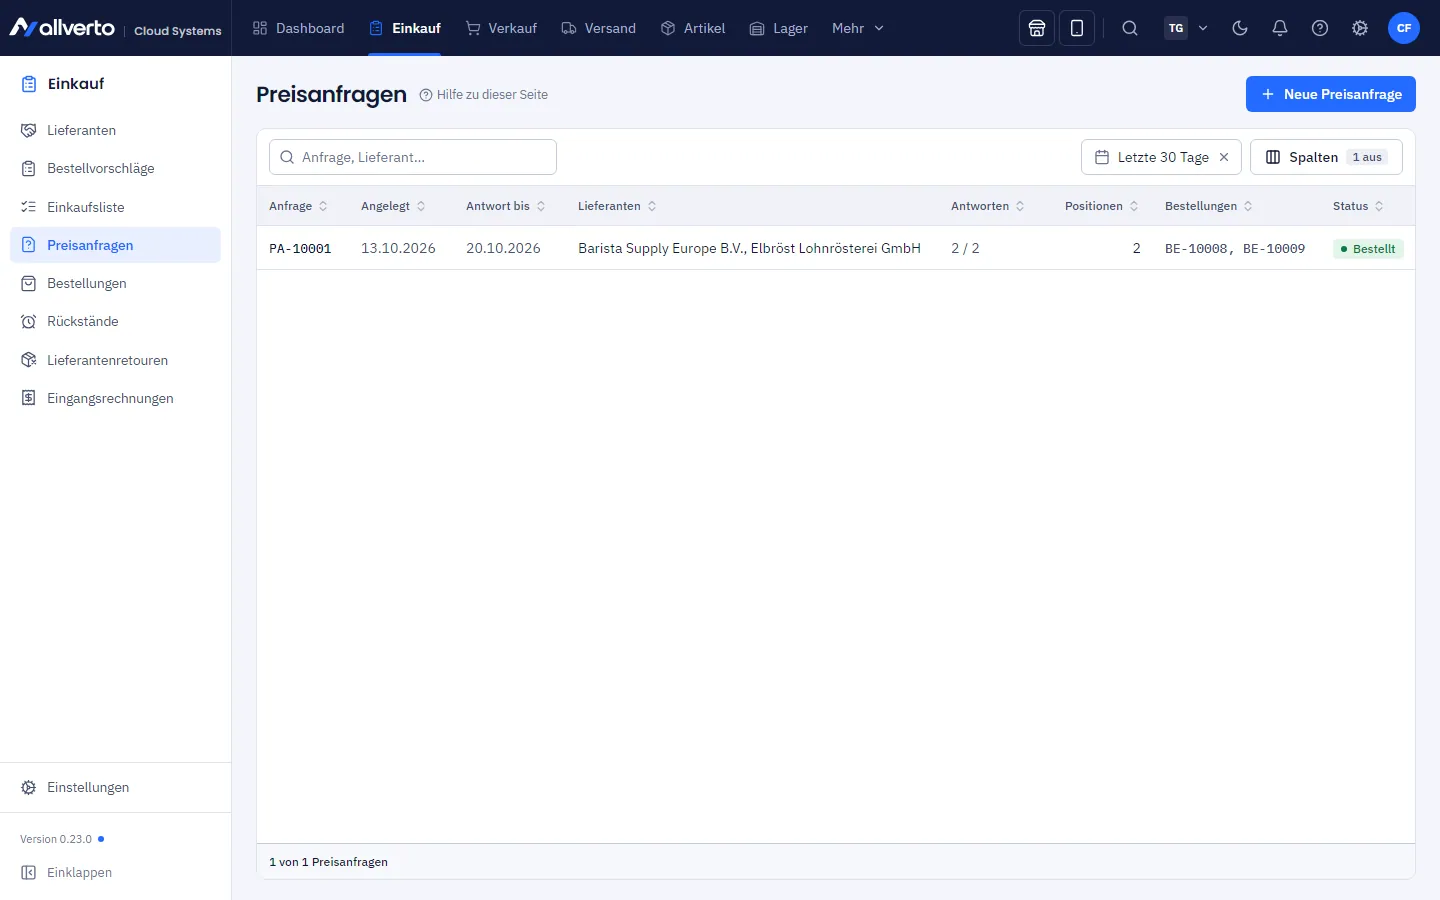
Task: Open the mobile device view icon
Action: tap(1077, 28)
